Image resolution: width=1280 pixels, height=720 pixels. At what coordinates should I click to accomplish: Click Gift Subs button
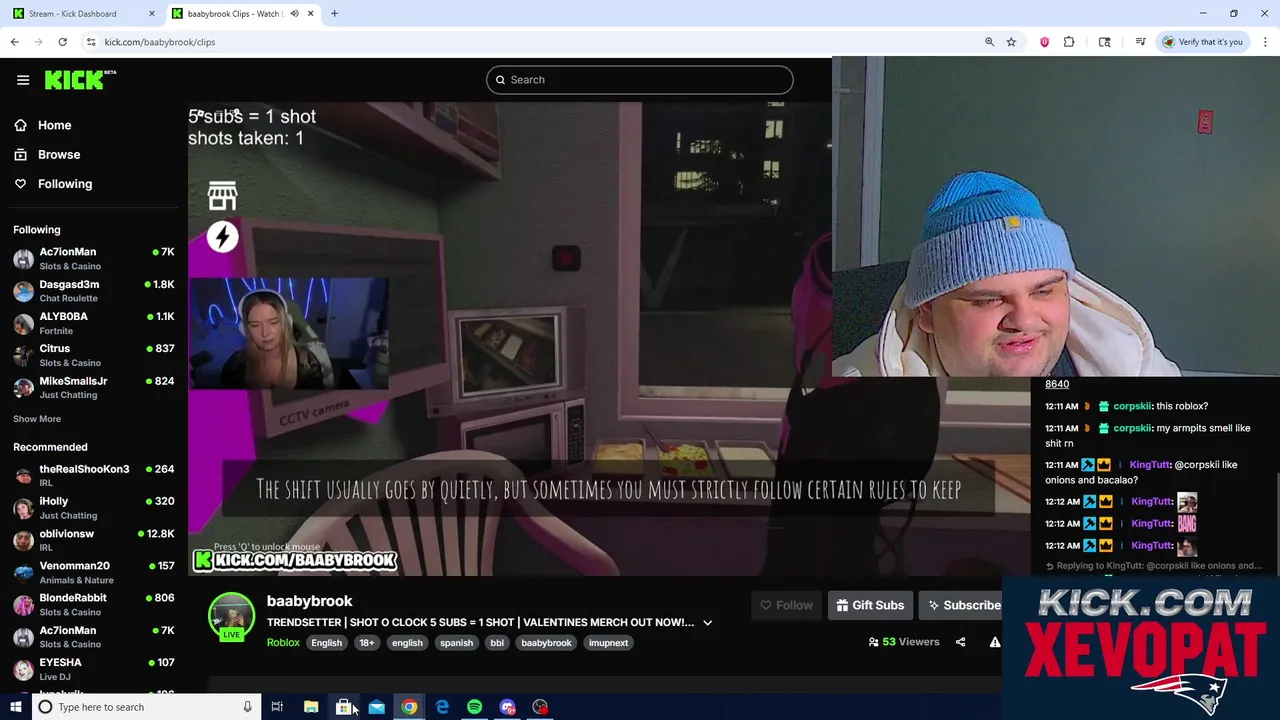[870, 605]
